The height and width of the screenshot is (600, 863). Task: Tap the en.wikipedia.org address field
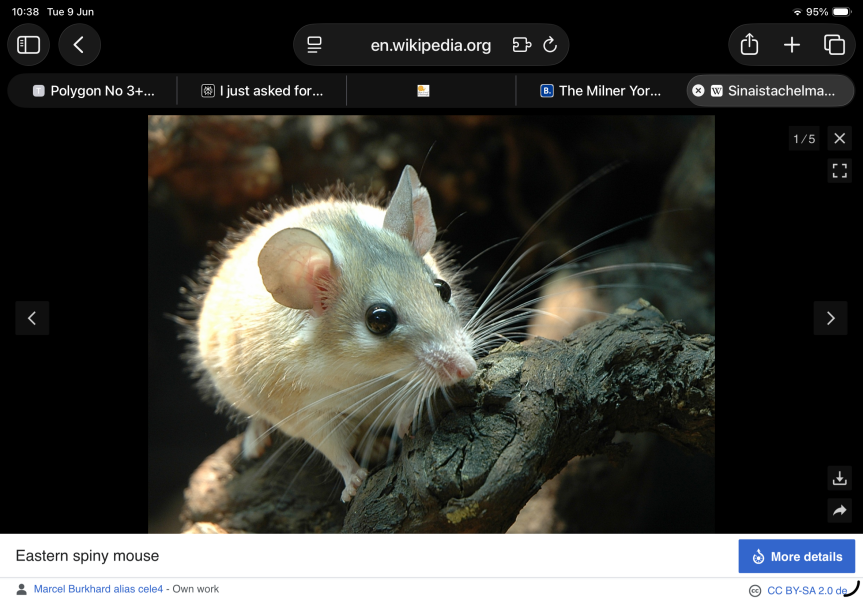pos(430,45)
